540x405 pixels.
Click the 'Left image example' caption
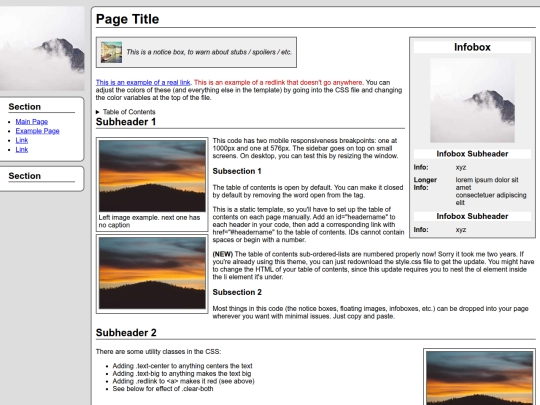pyautogui.click(x=149, y=221)
